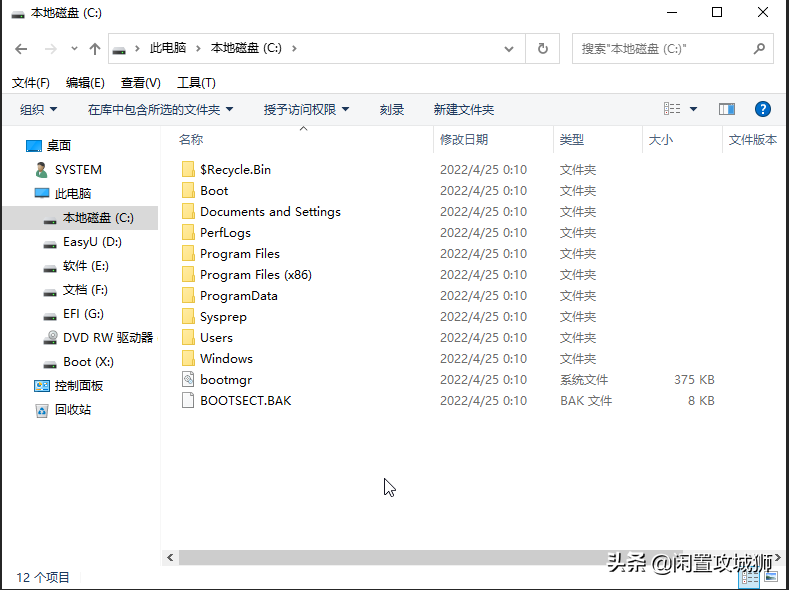
Task: Open the recent locations dropdown arrow
Action: pyautogui.click(x=74, y=49)
